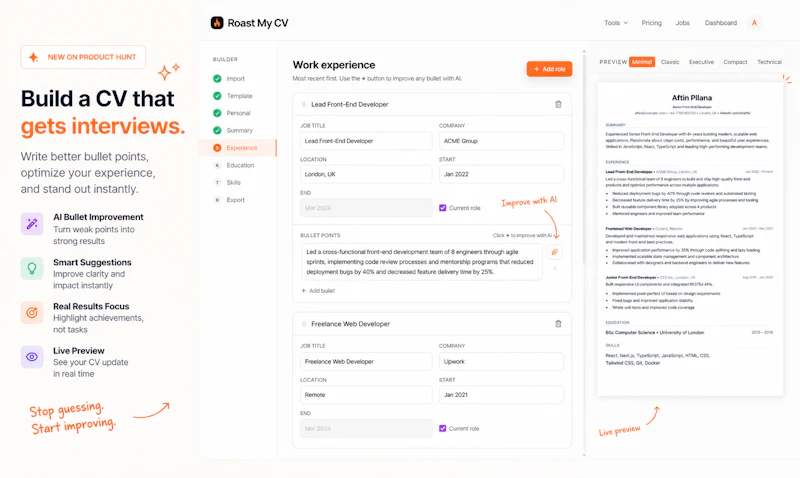
Task: Click the Add bullet link
Action: click(318, 291)
